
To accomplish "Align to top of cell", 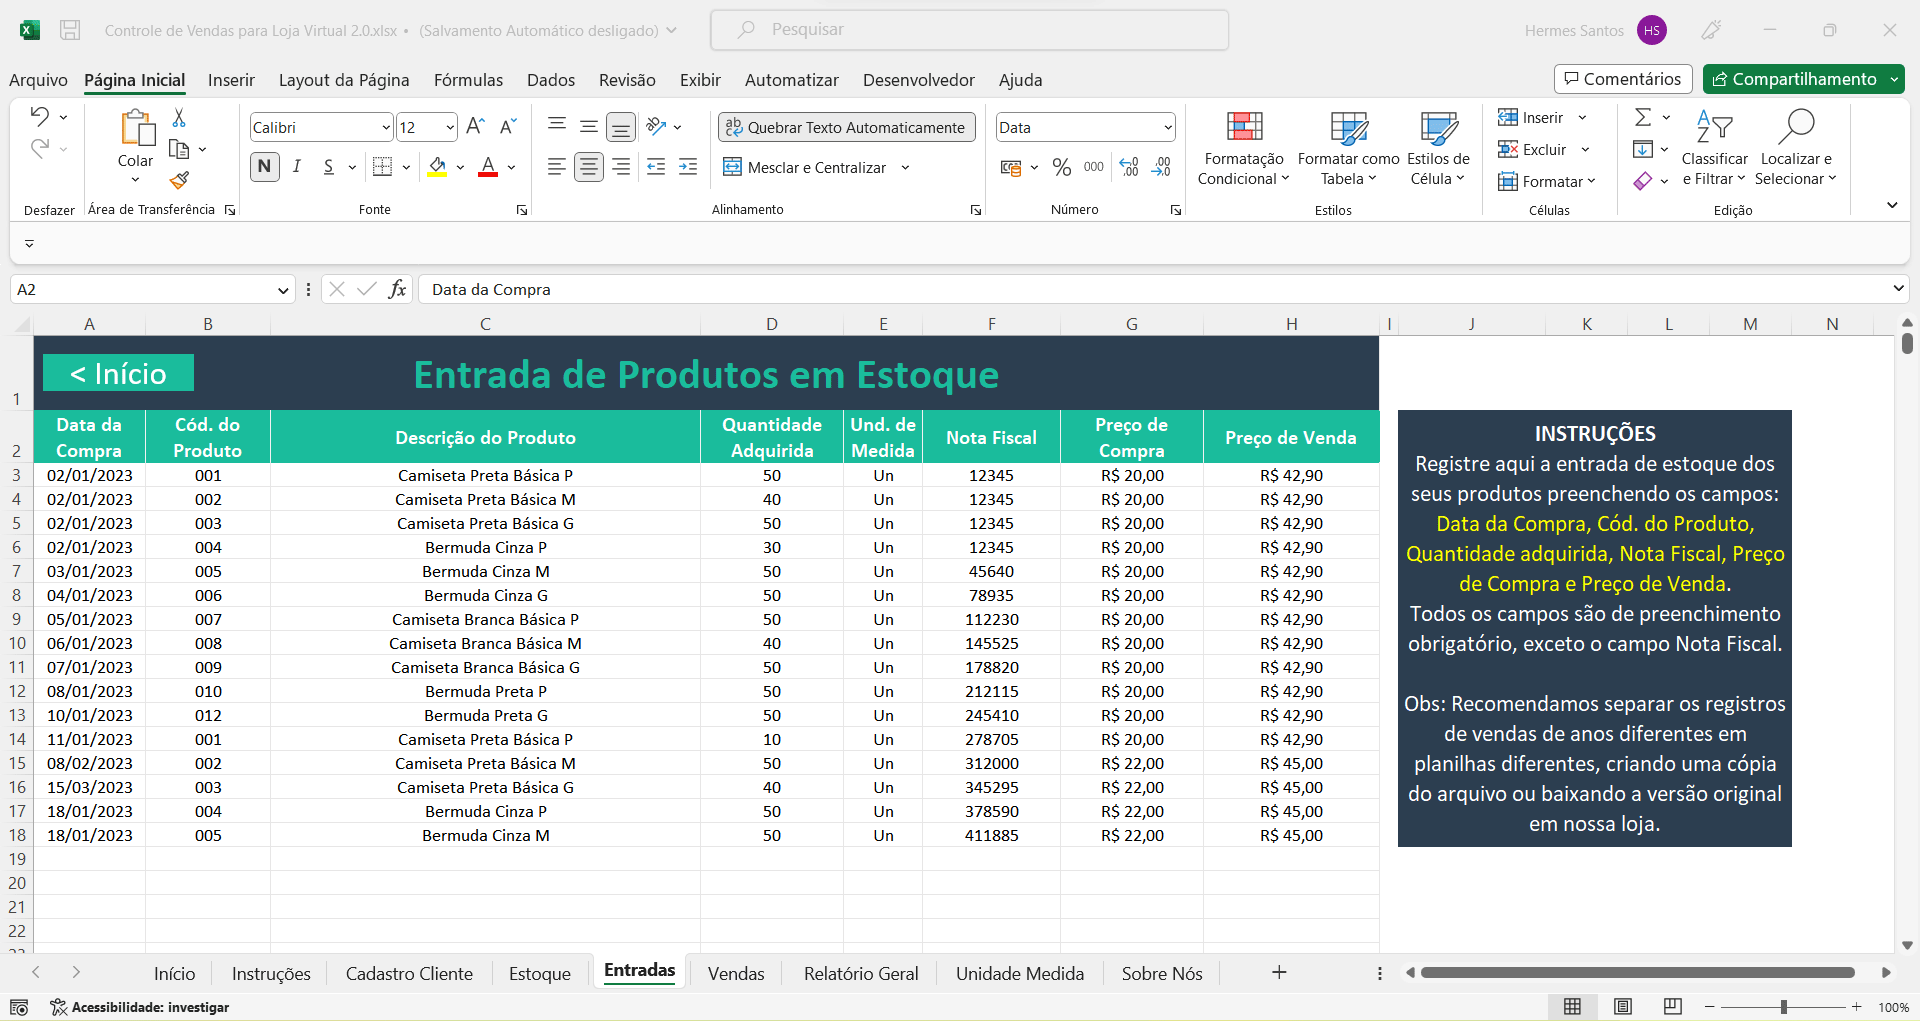I will click(557, 126).
